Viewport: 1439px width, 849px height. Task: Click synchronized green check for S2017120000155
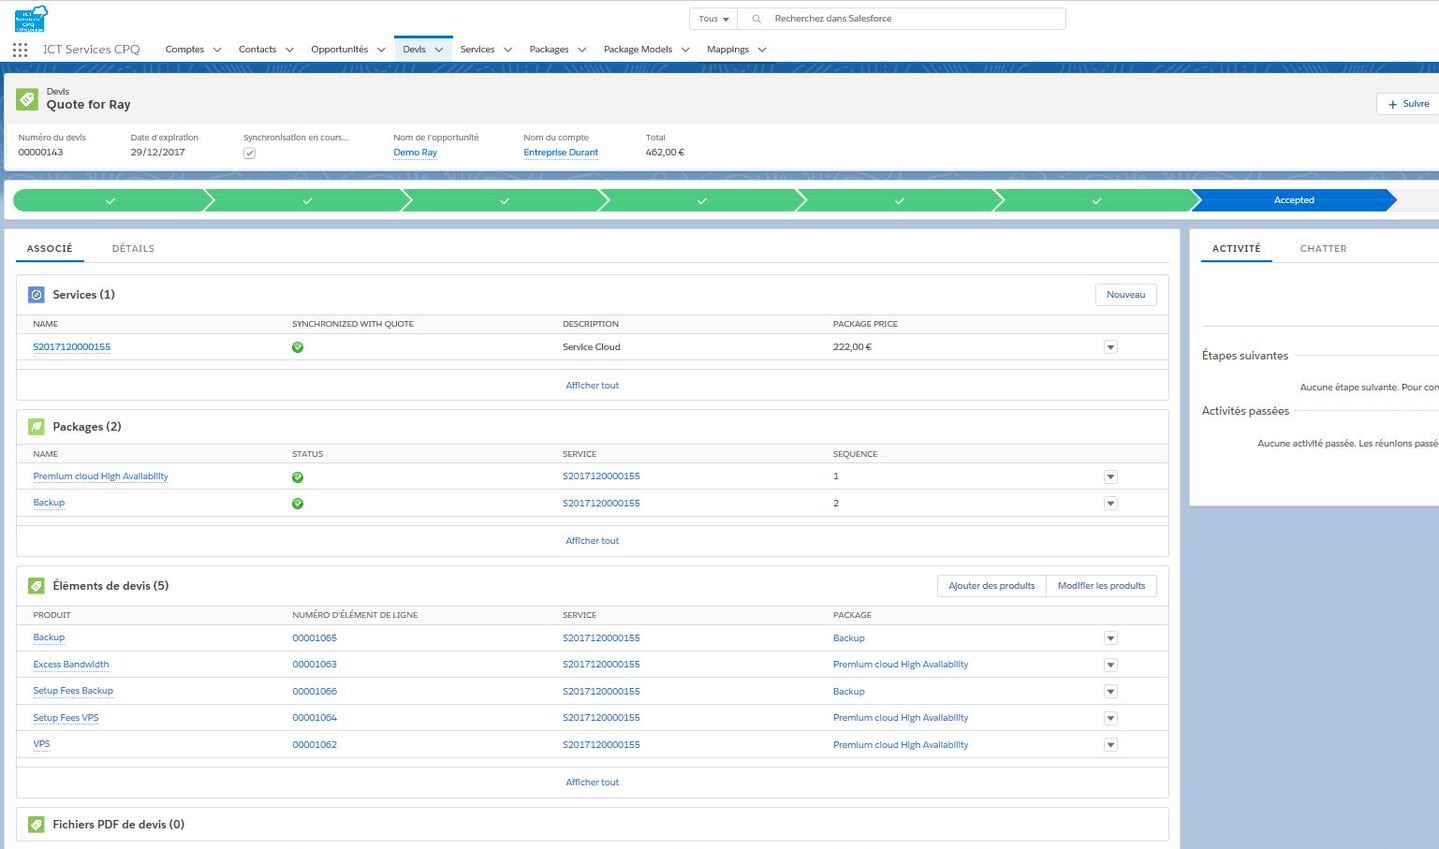298,347
